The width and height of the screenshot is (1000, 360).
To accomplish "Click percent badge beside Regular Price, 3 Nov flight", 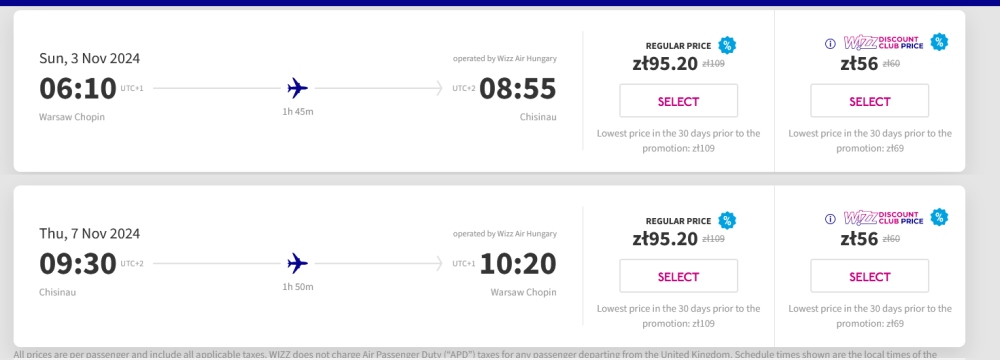I will coord(727,45).
